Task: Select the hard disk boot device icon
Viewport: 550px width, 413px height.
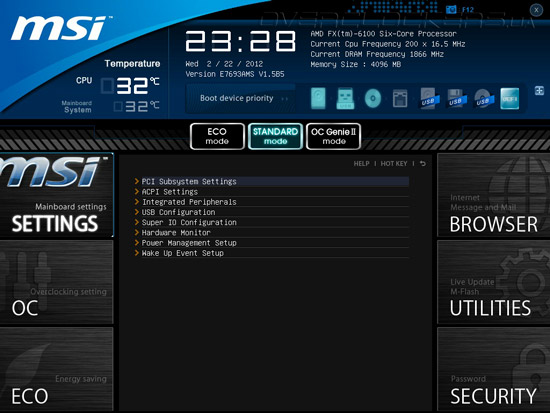Action: tap(318, 98)
